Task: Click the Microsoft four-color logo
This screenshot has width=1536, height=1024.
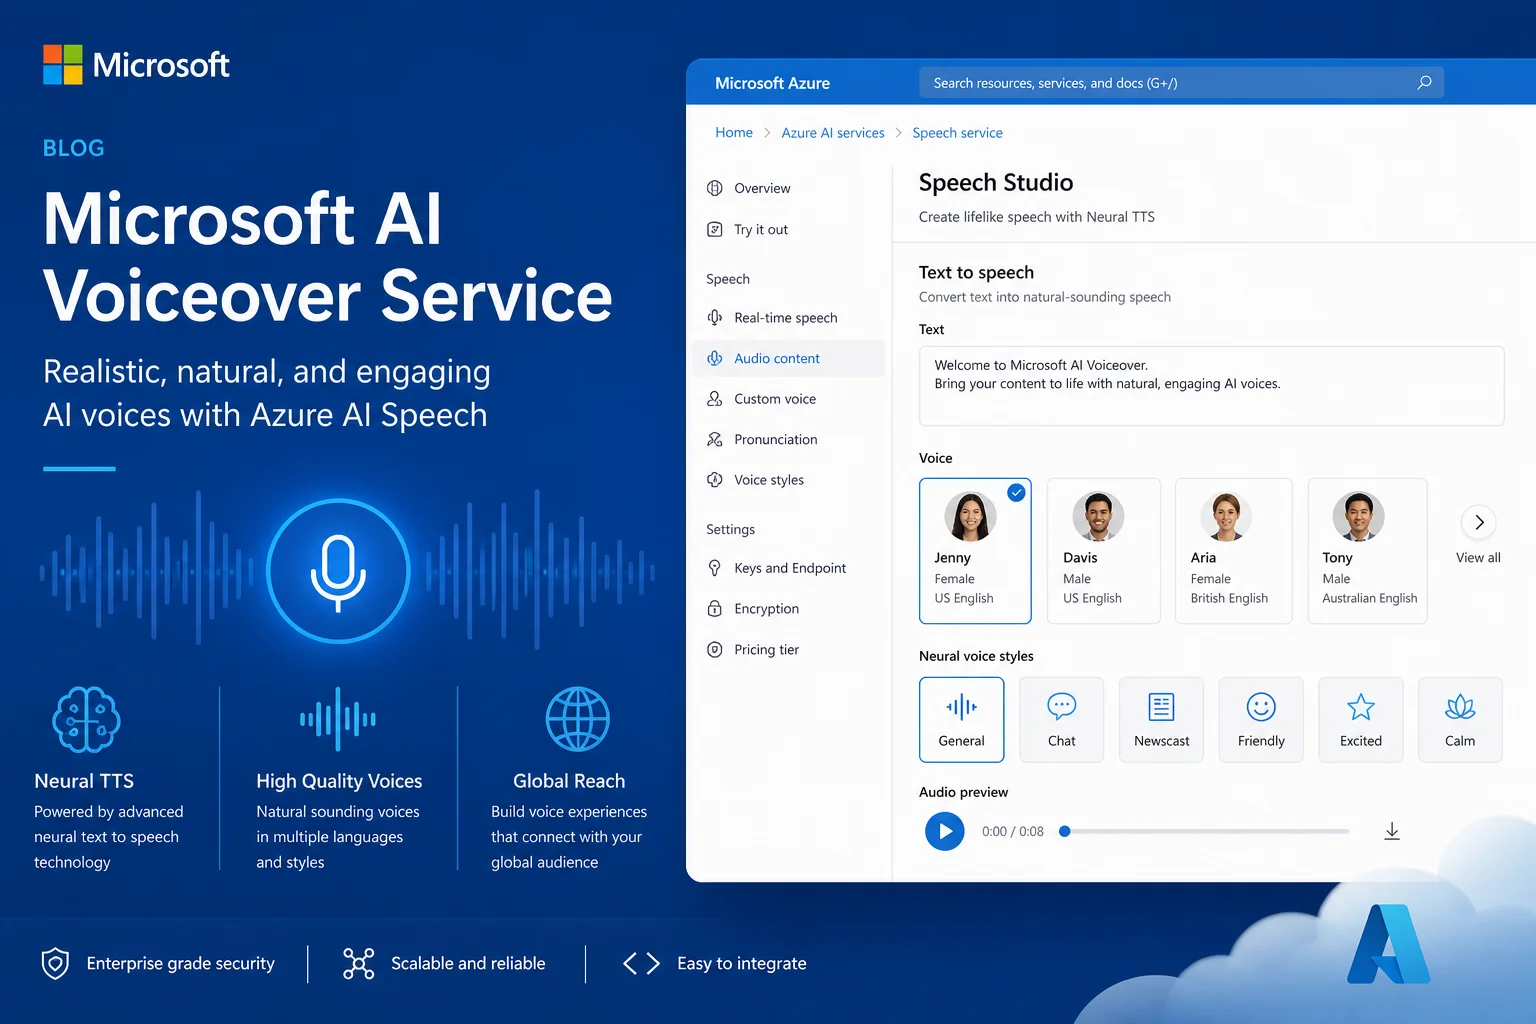Action: (63, 64)
